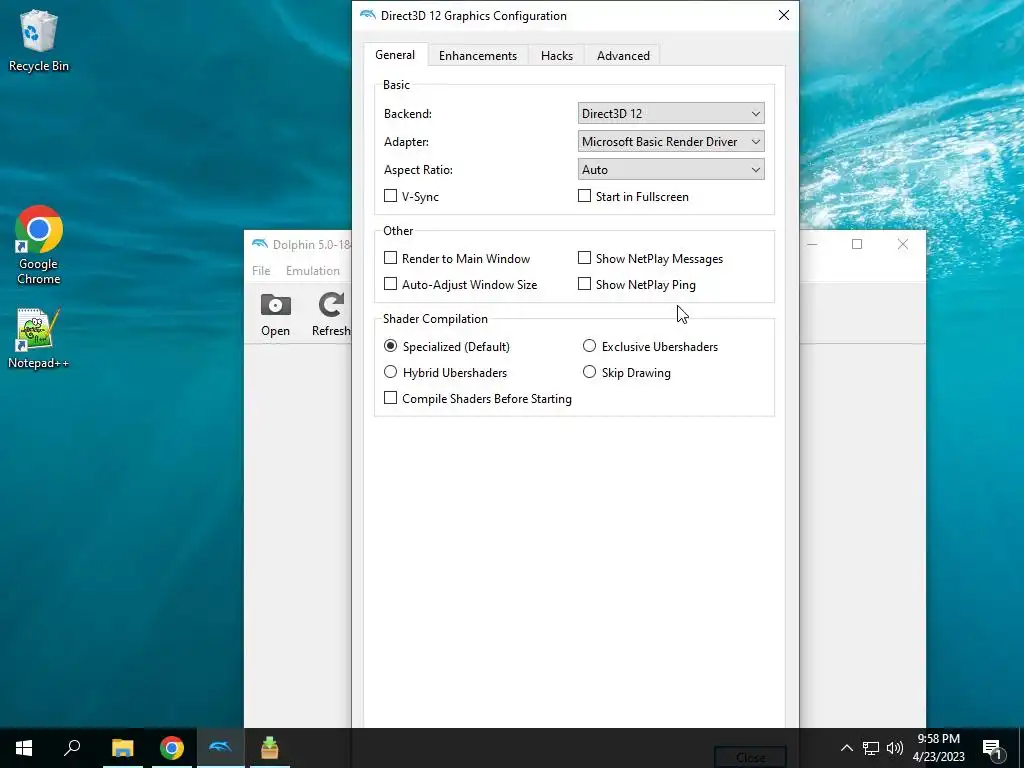Open the Adapter dropdown
The height and width of the screenshot is (768, 1024).
(x=671, y=142)
